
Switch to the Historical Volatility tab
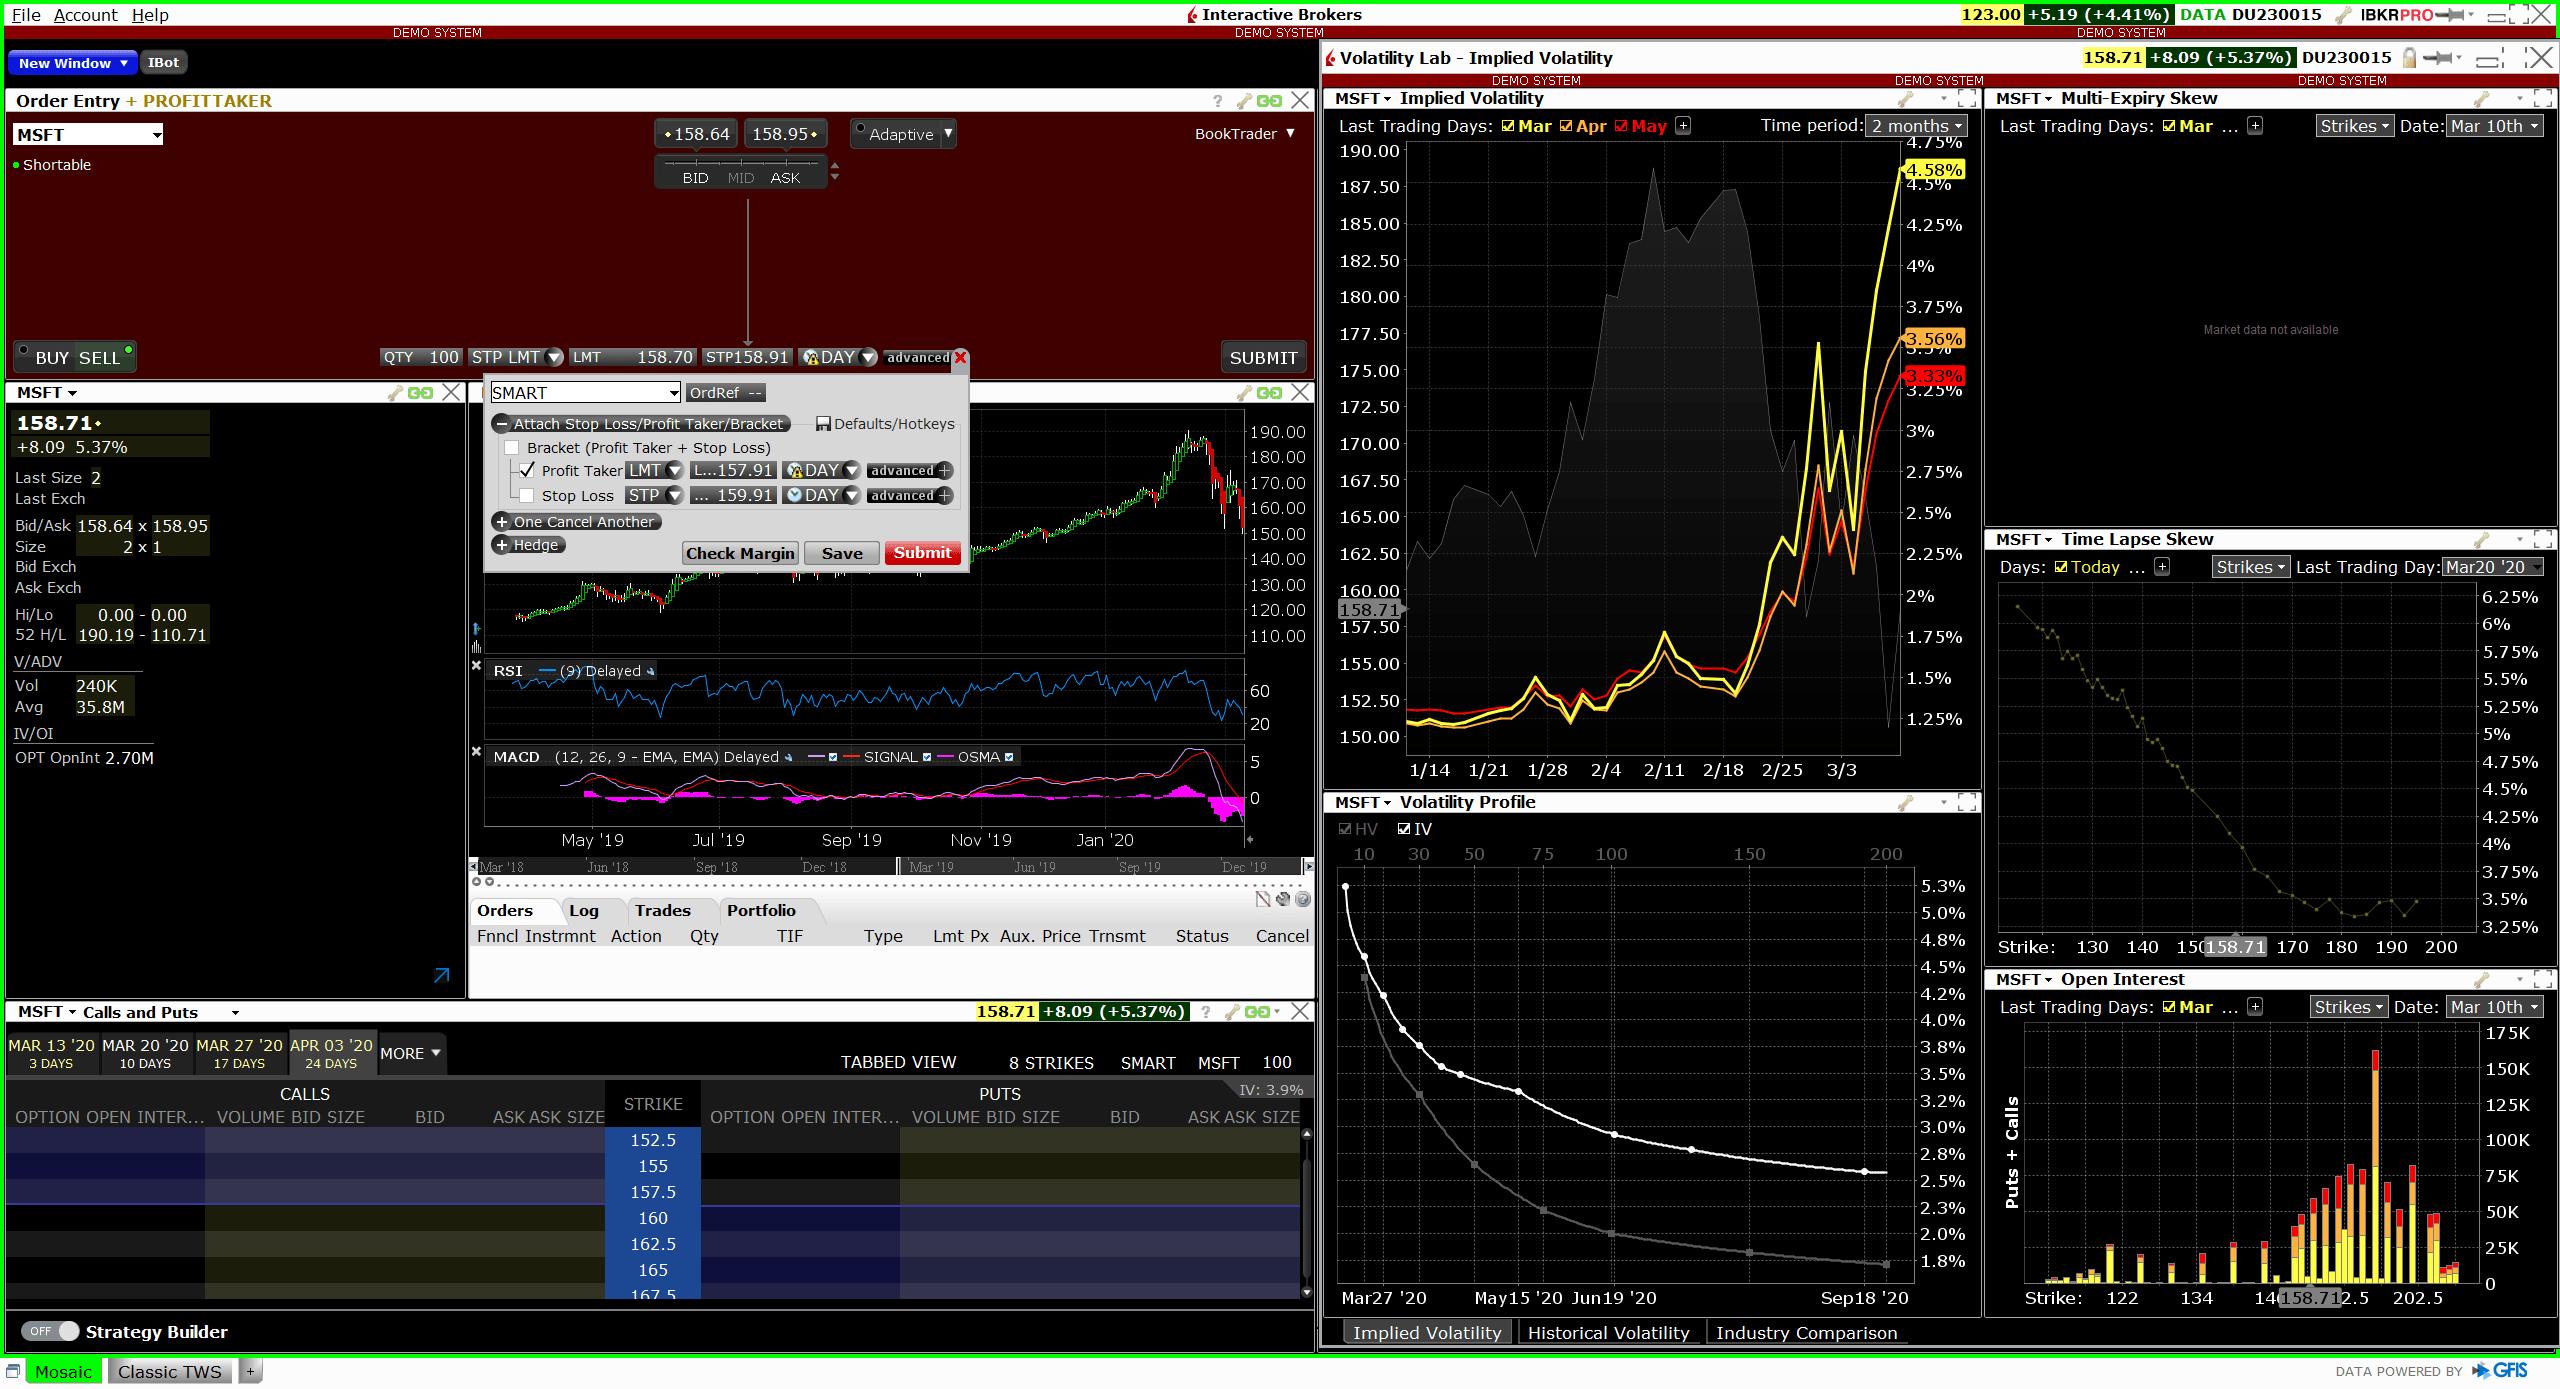pos(1610,1332)
